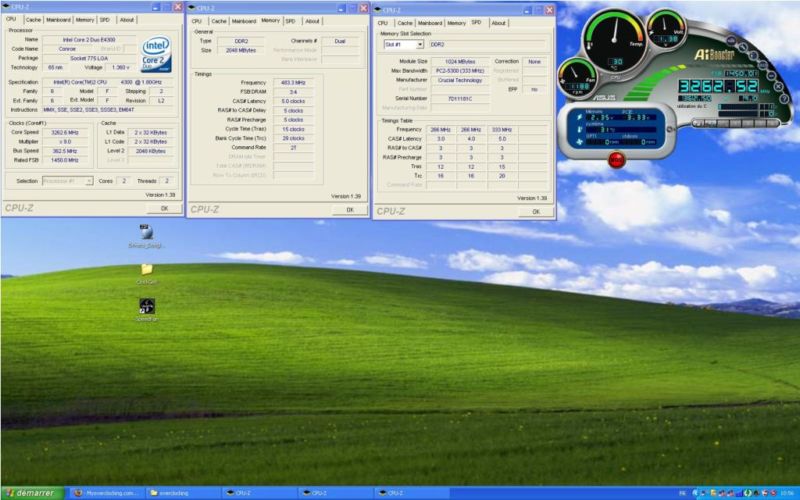This screenshot has height=500, width=800.
Task: Click the Module Size 1024 MBytes field
Action: pos(460,61)
